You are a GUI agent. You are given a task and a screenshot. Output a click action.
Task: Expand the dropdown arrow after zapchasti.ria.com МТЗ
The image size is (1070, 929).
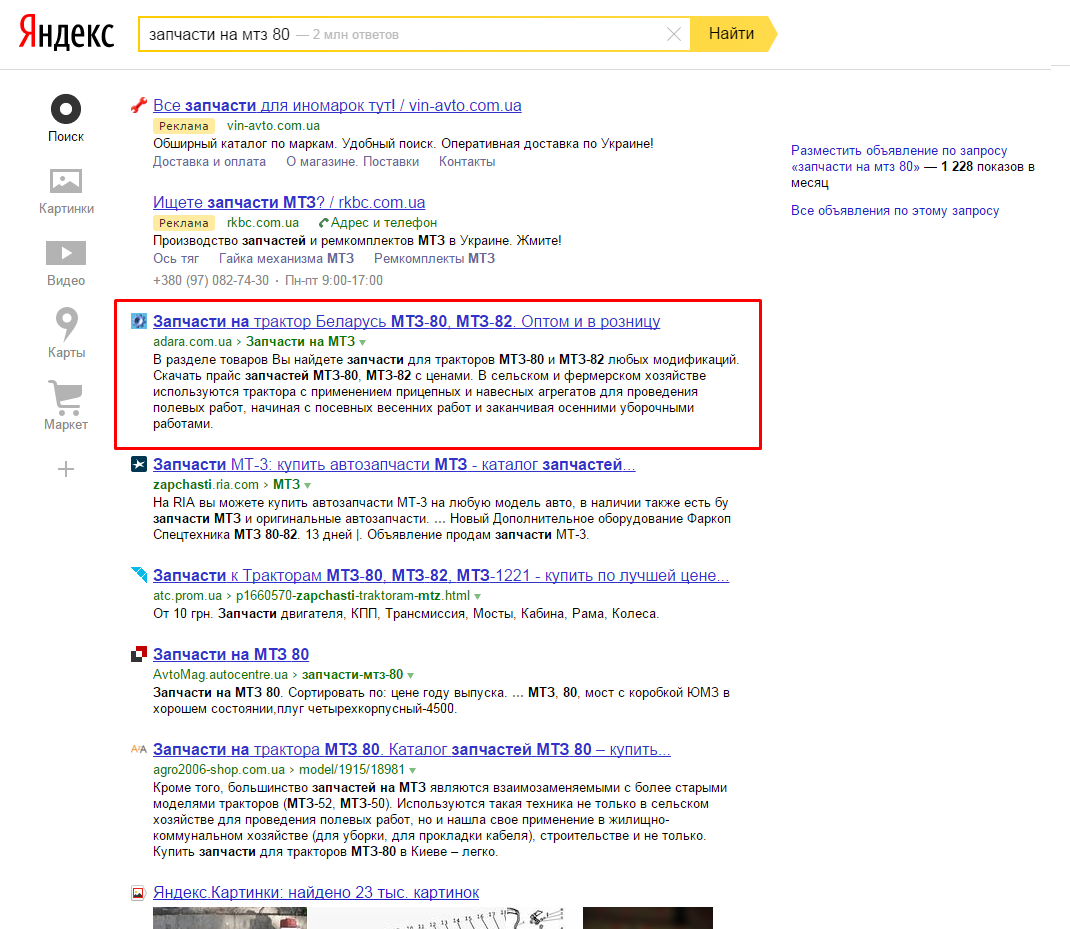pyautogui.click(x=308, y=485)
